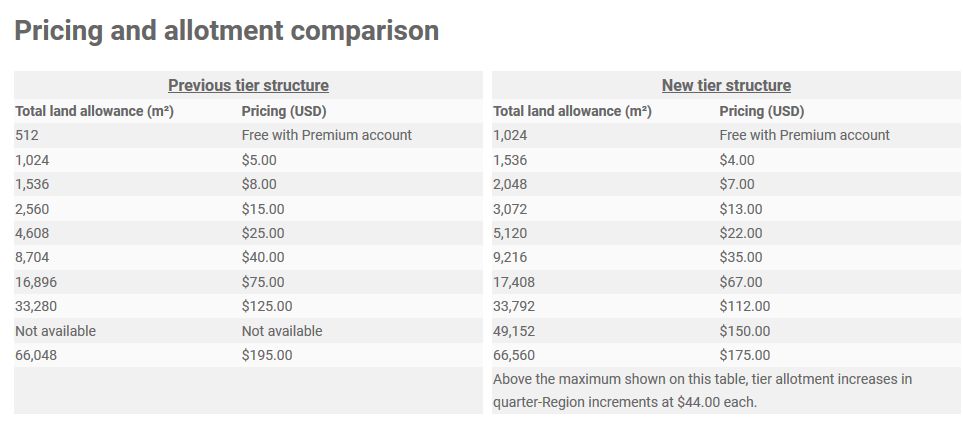963x421 pixels.
Task: Click the $4.00 price cell
Action: [x=737, y=159]
